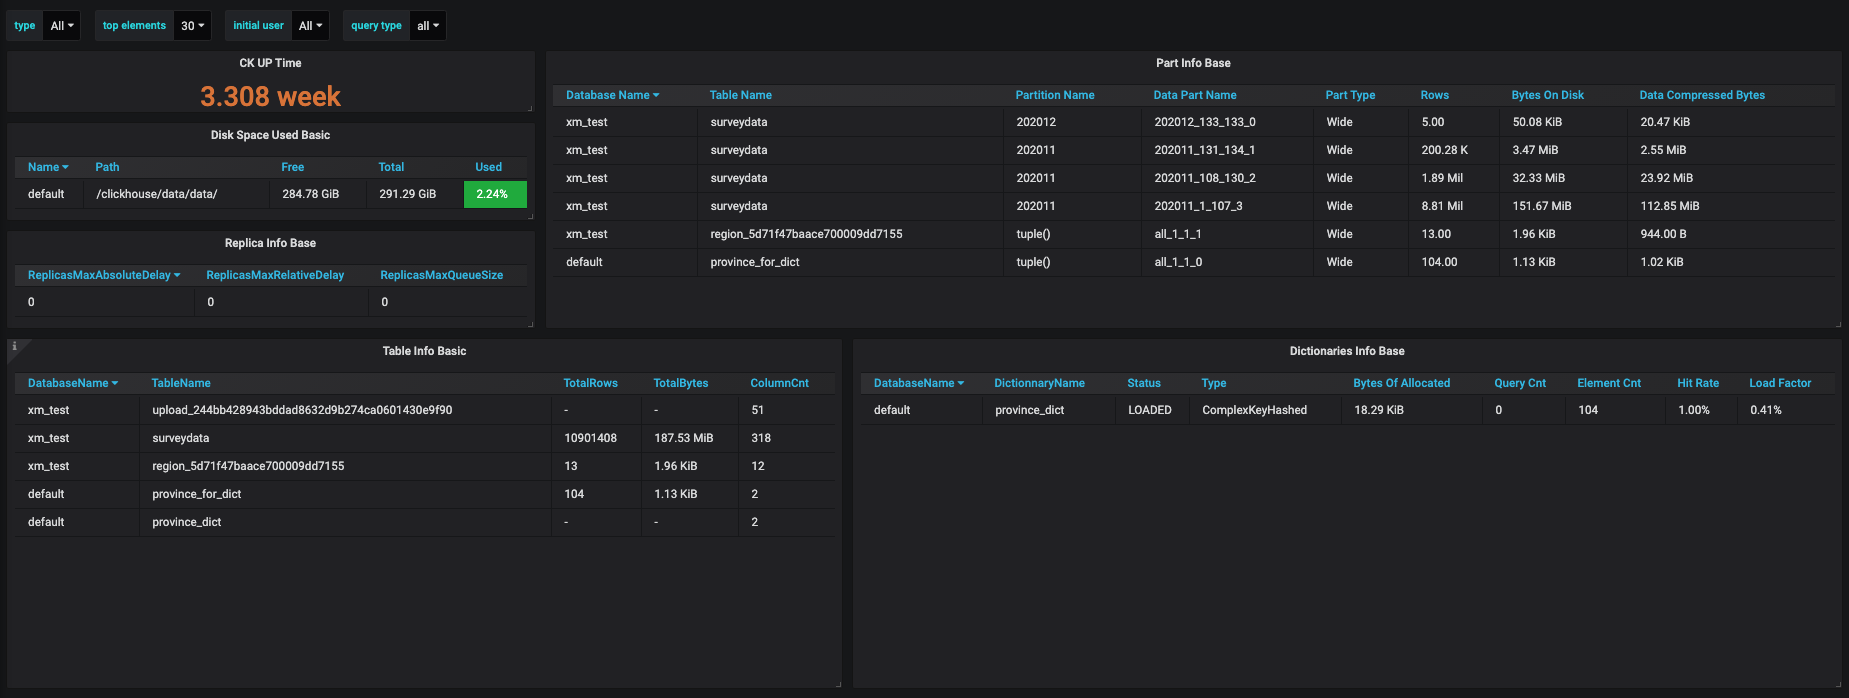This screenshot has height=698, width=1849.
Task: Click the green 2.24% Used cell
Action: point(494,194)
